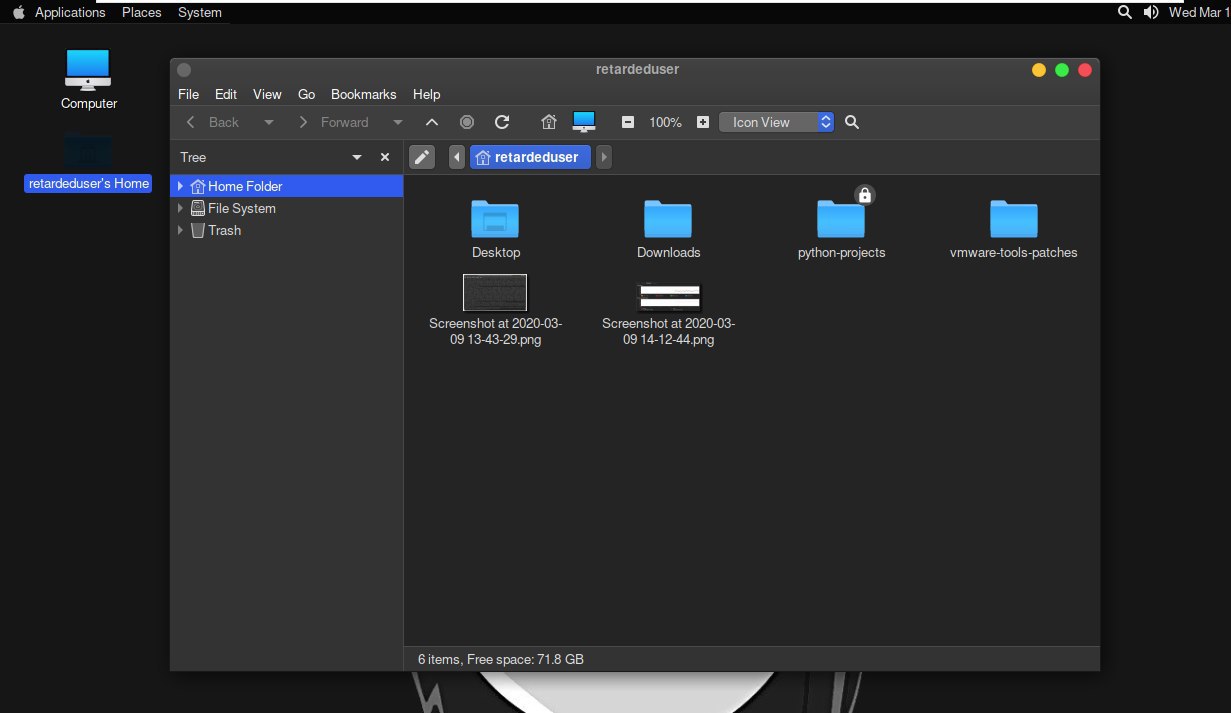The image size is (1231, 713).
Task: Click the green maximize window button
Action: pyautogui.click(x=1062, y=70)
